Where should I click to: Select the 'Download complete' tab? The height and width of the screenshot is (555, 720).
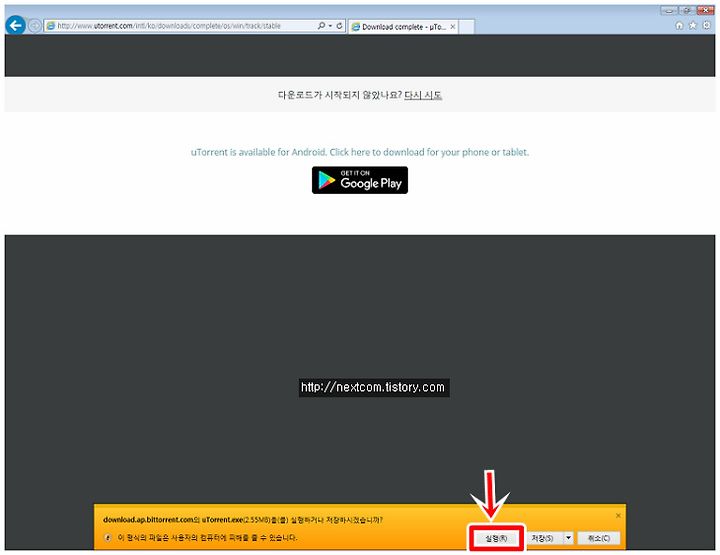pos(403,27)
